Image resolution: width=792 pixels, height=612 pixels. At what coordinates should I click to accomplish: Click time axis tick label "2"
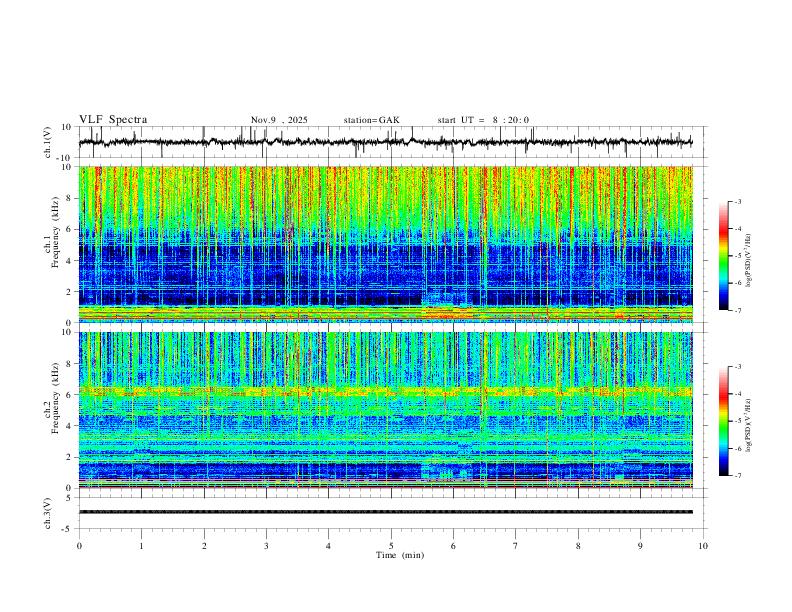[204, 546]
